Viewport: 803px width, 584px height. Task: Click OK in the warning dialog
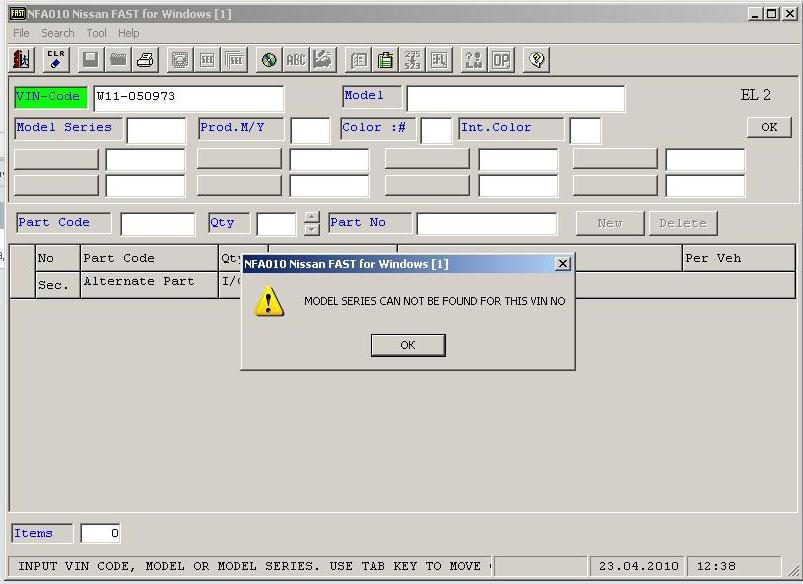pos(408,345)
